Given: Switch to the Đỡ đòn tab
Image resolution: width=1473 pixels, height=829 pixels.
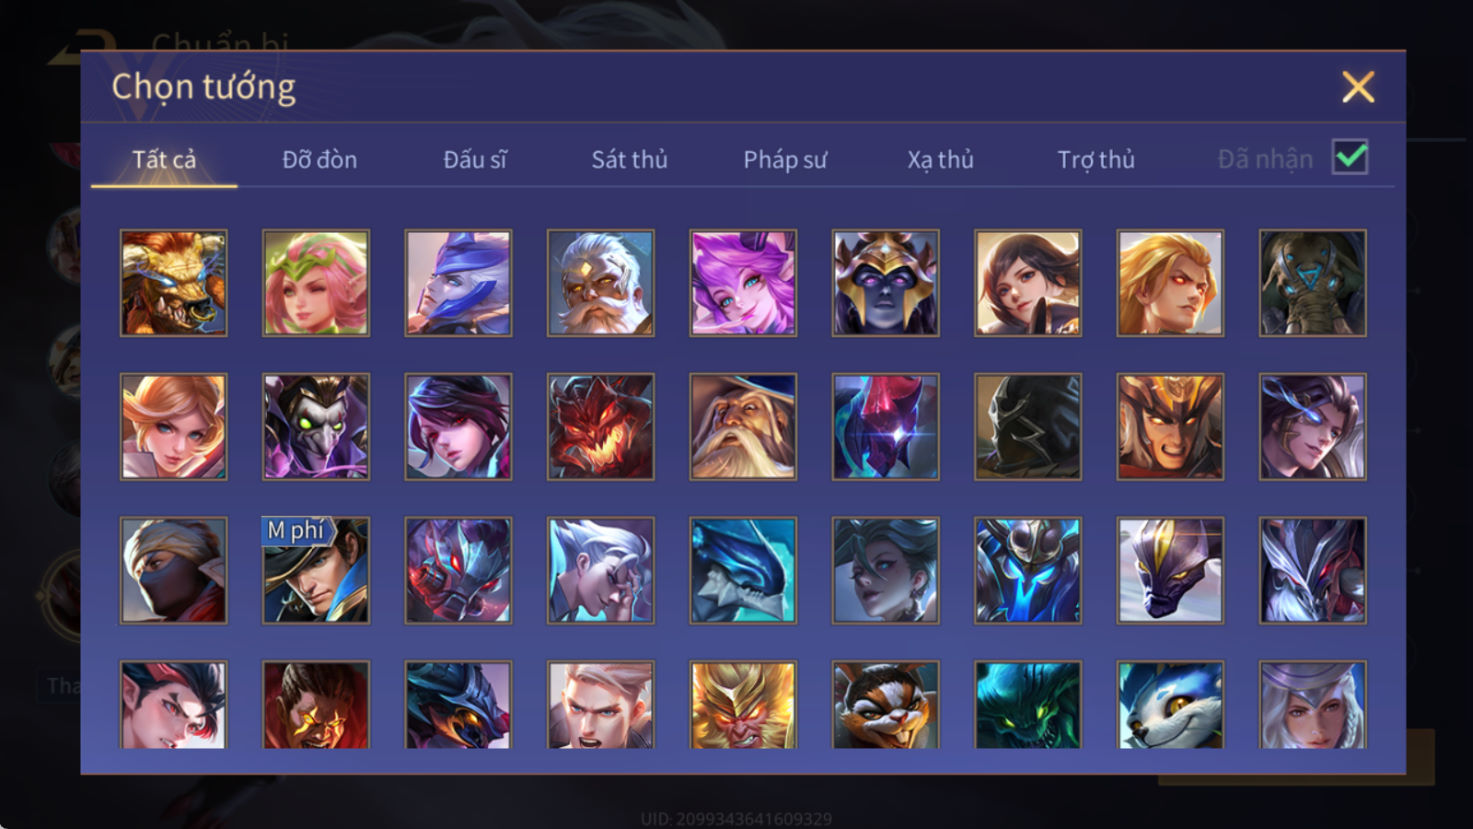Looking at the screenshot, I should [x=320, y=160].
